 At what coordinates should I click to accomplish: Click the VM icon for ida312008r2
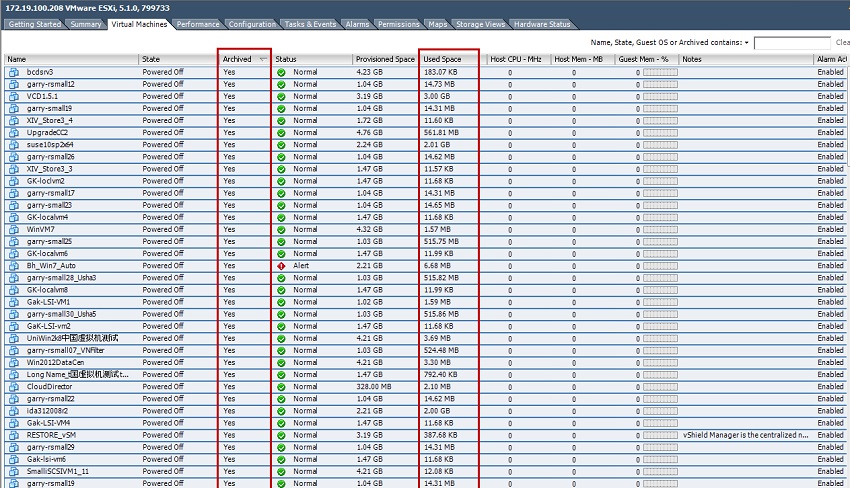[14, 411]
